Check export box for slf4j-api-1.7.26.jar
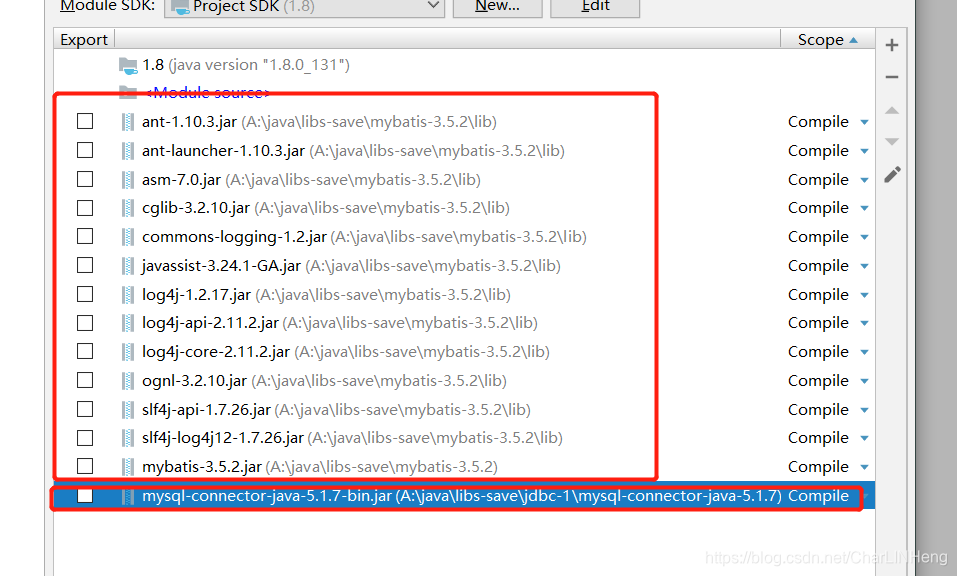957x576 pixels. tap(85, 409)
